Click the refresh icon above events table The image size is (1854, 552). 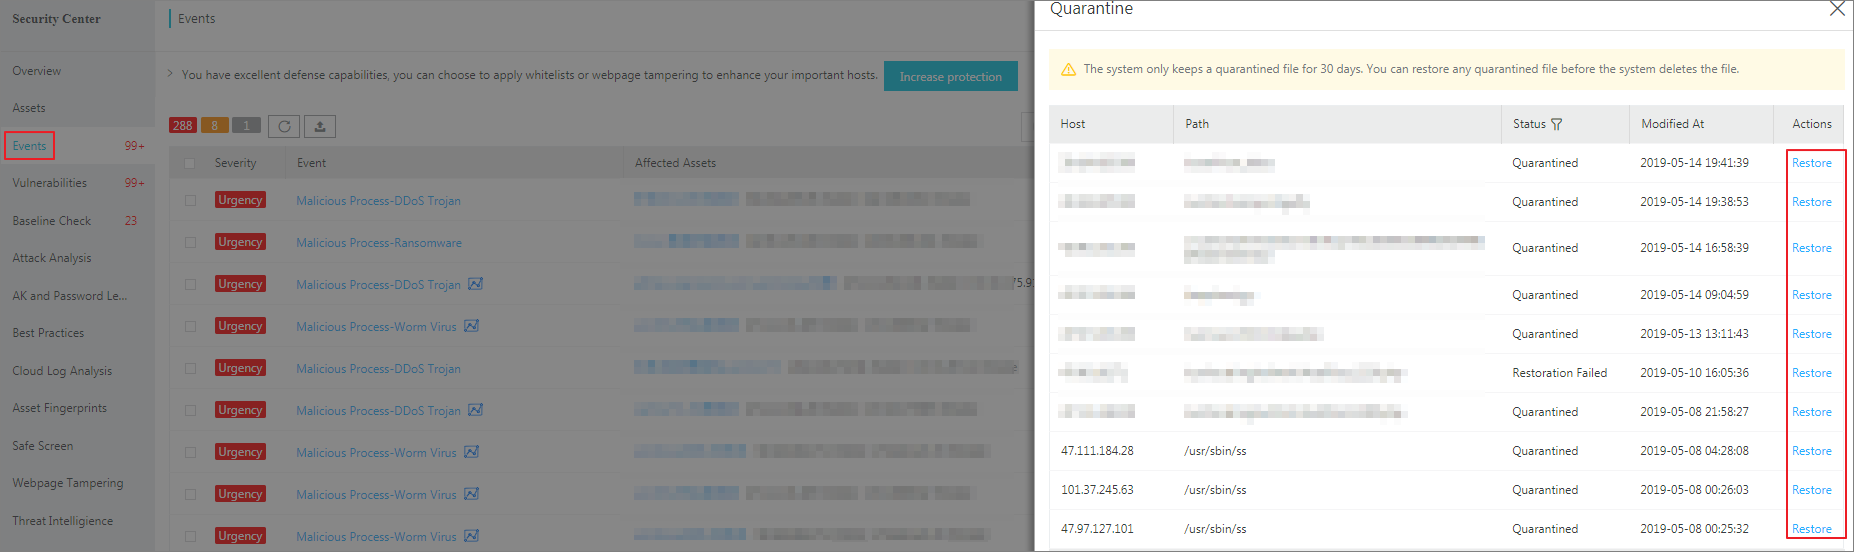click(x=284, y=126)
